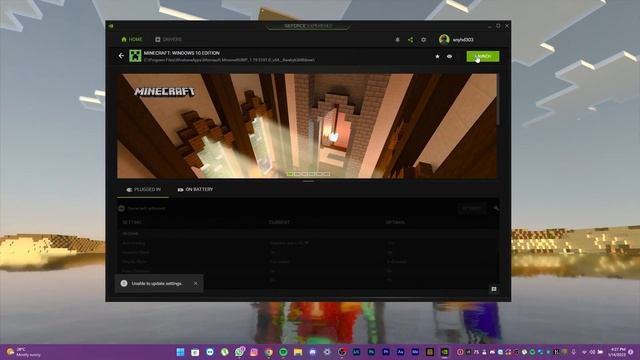Open the feedback icon at bottom right
The height and width of the screenshot is (360, 640).
click(494, 289)
